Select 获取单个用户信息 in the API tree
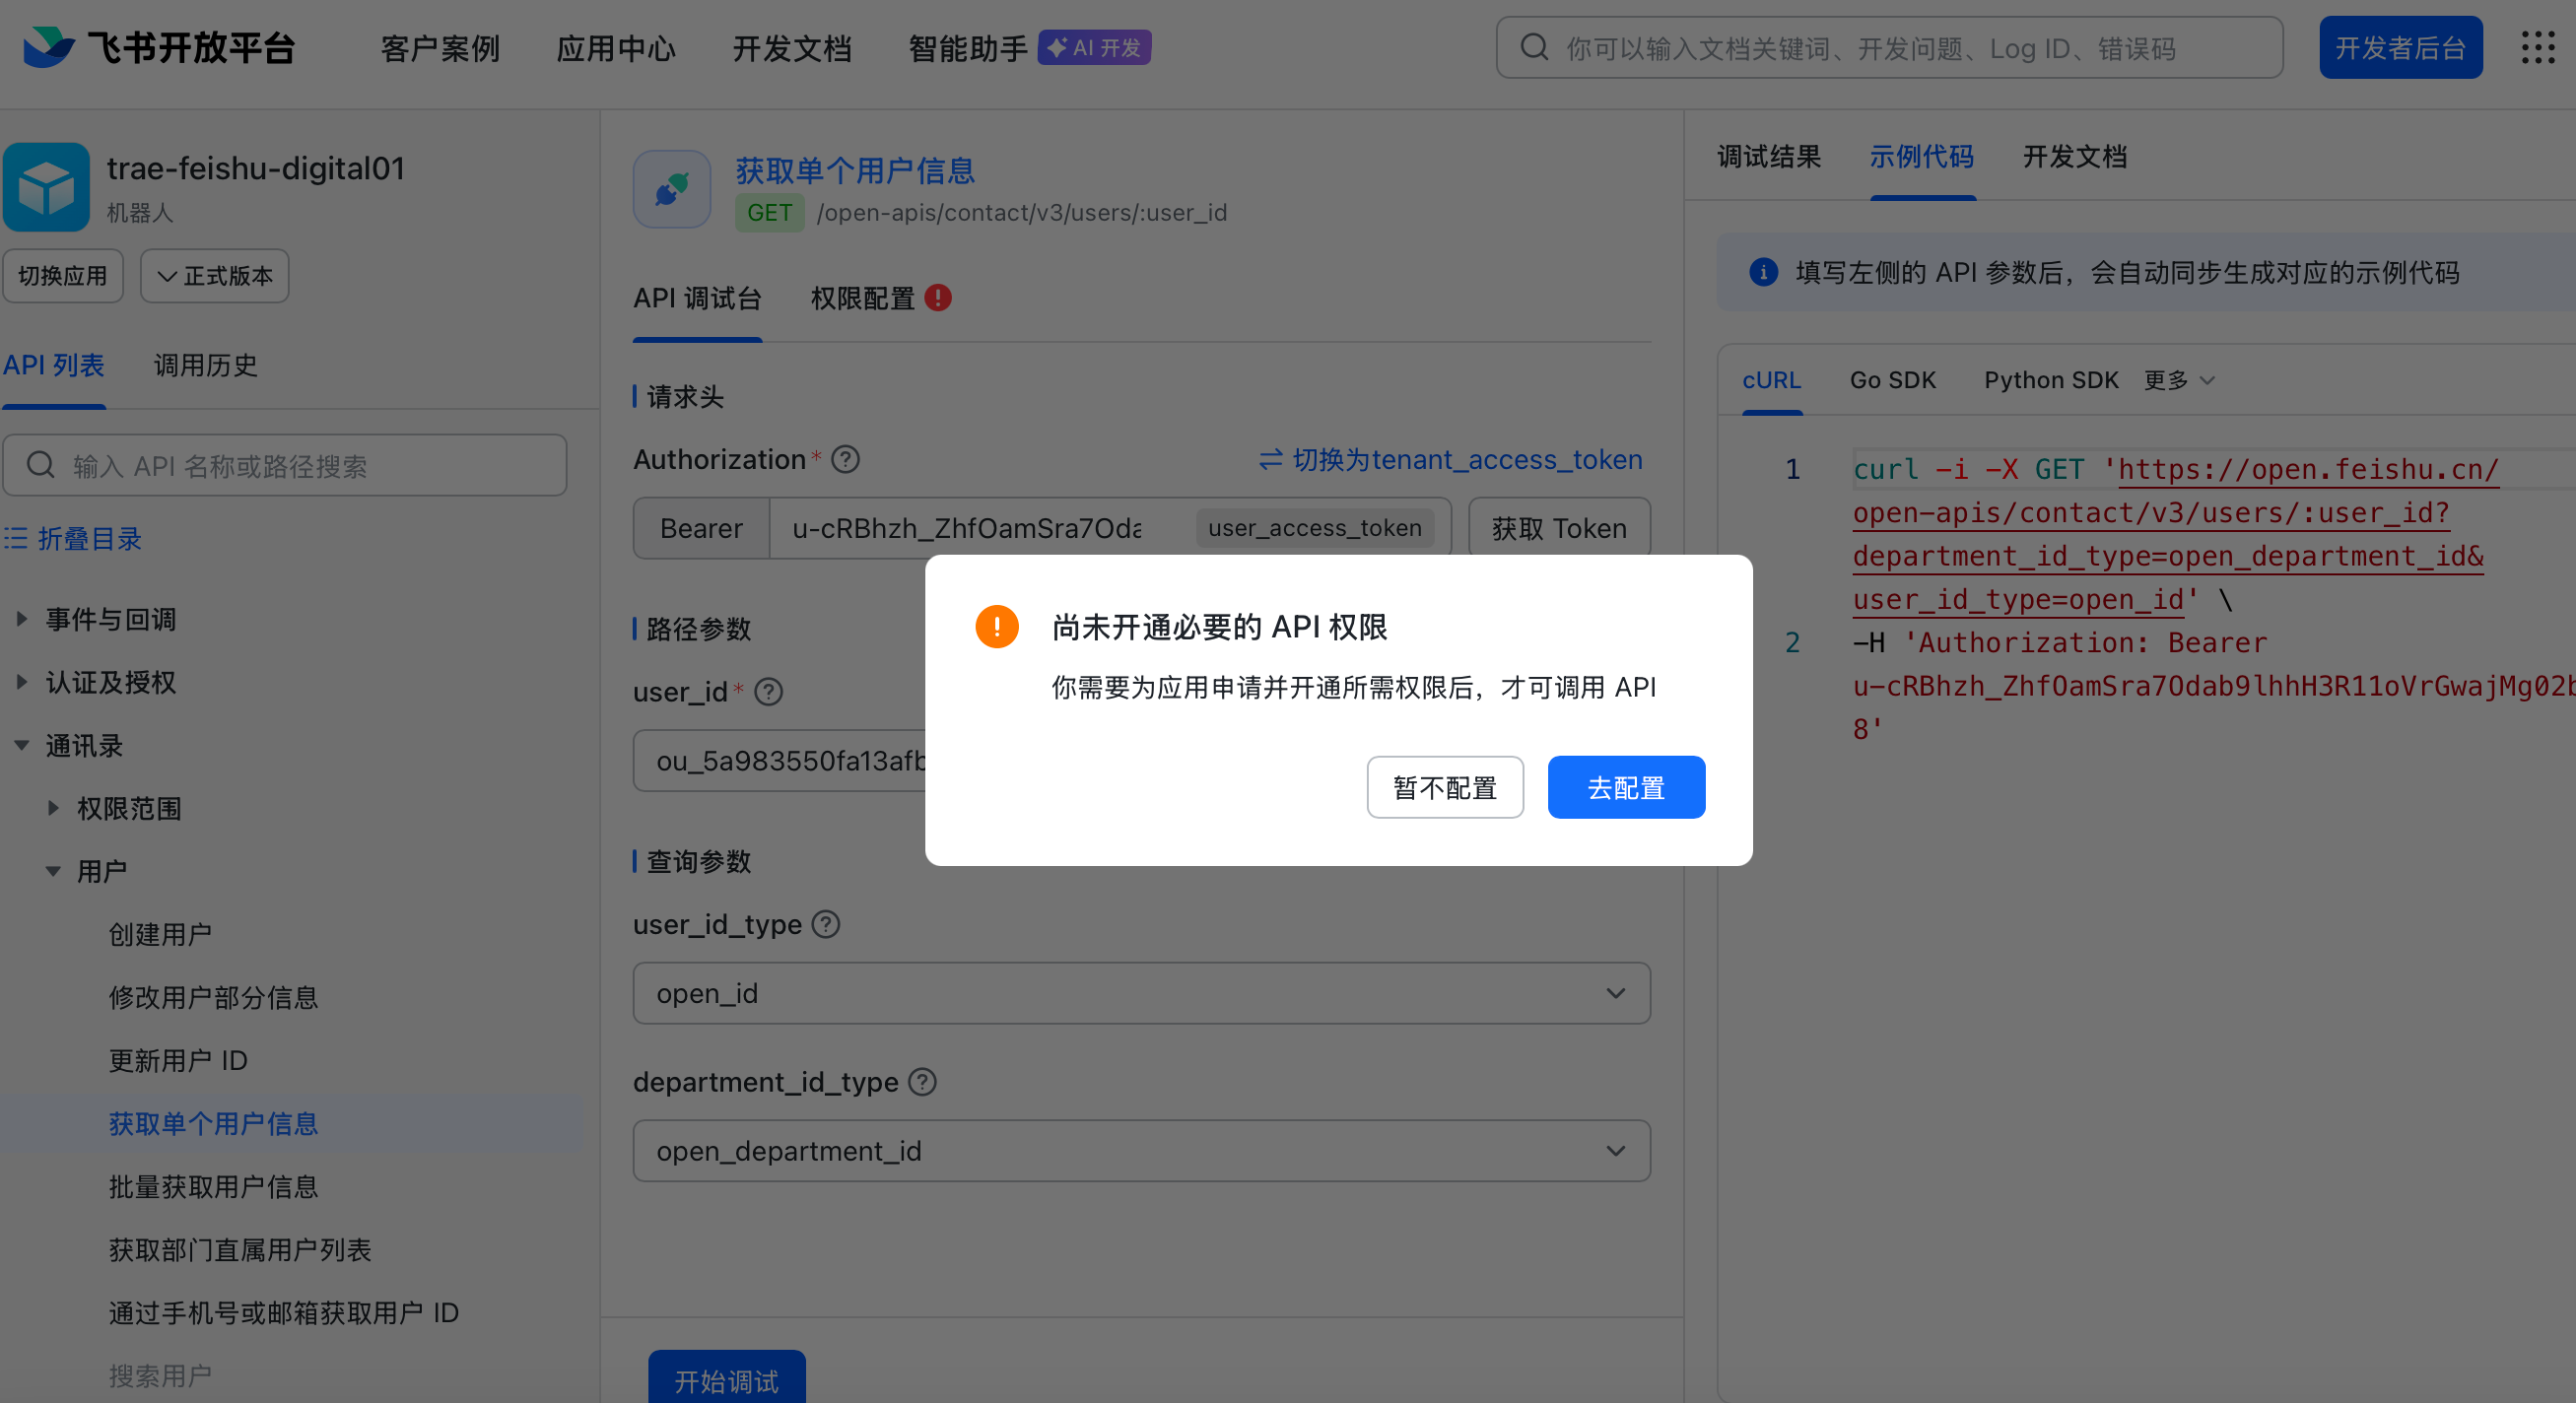This screenshot has height=1403, width=2576. point(213,1123)
